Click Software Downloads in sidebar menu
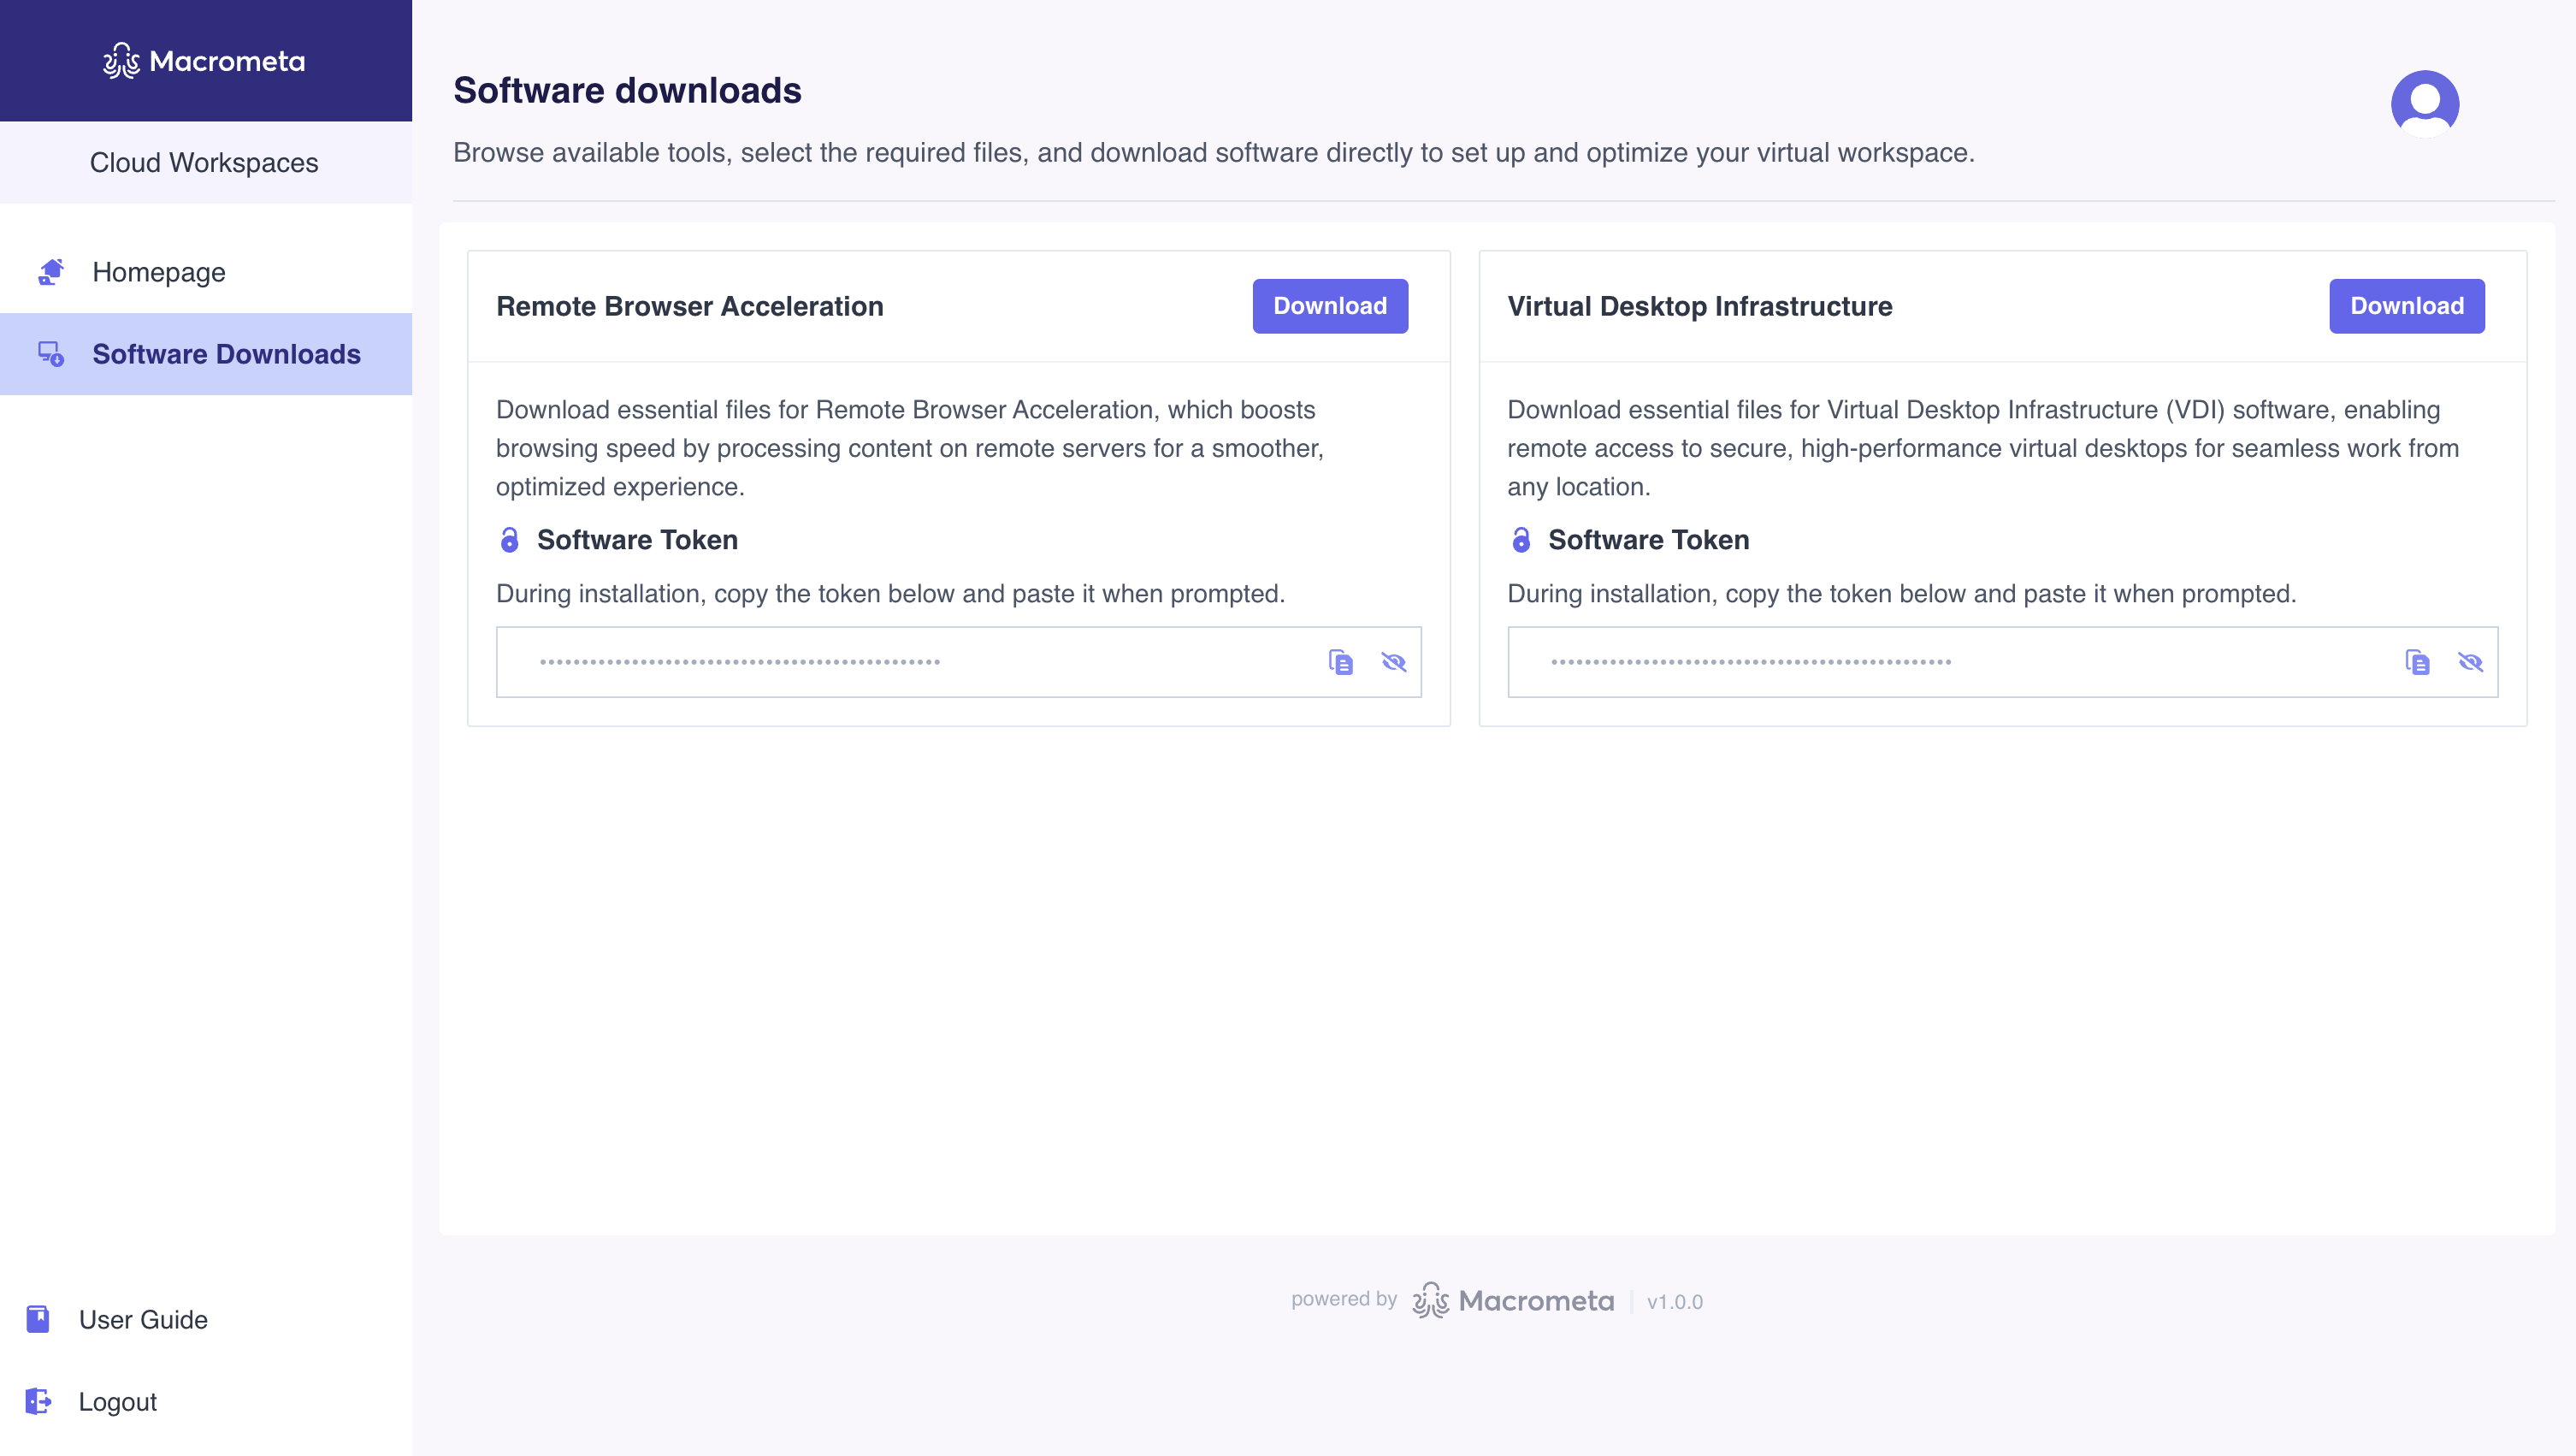 pos(227,354)
